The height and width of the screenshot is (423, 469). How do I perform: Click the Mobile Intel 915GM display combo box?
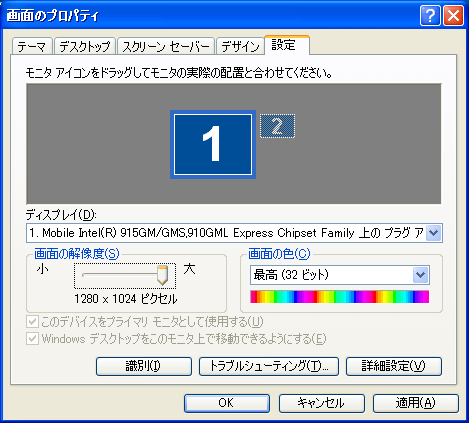click(234, 233)
